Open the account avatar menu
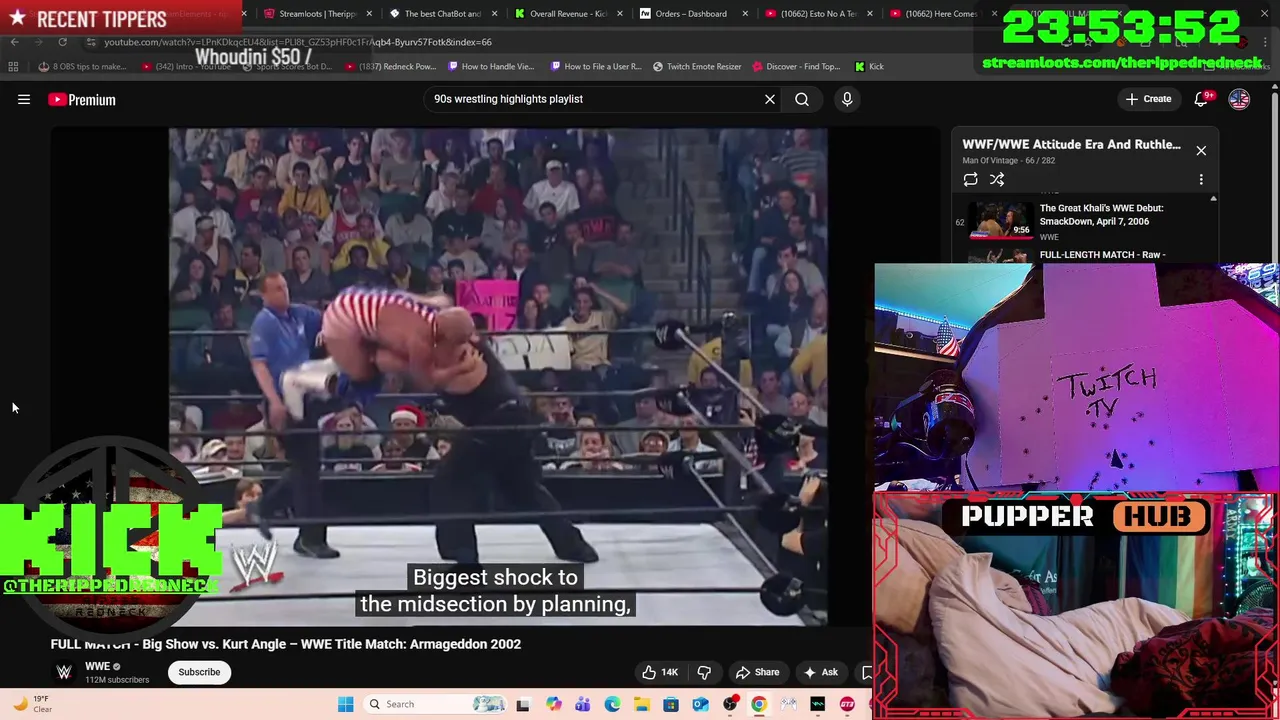Viewport: 1280px width, 720px height. coord(1239,99)
